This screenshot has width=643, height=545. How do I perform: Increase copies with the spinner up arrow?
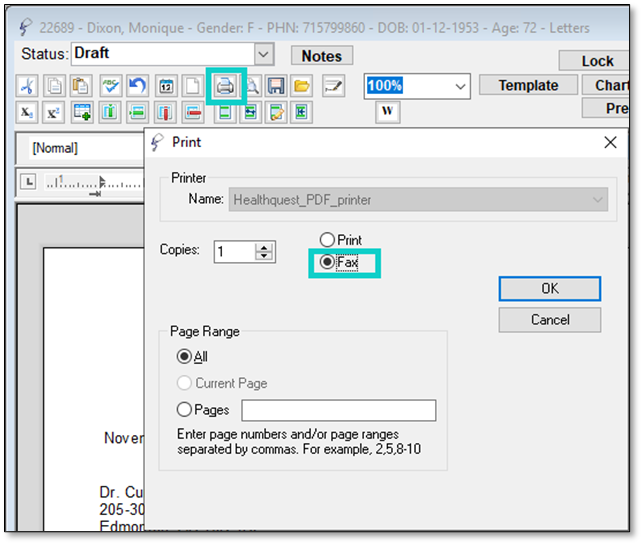[x=264, y=246]
